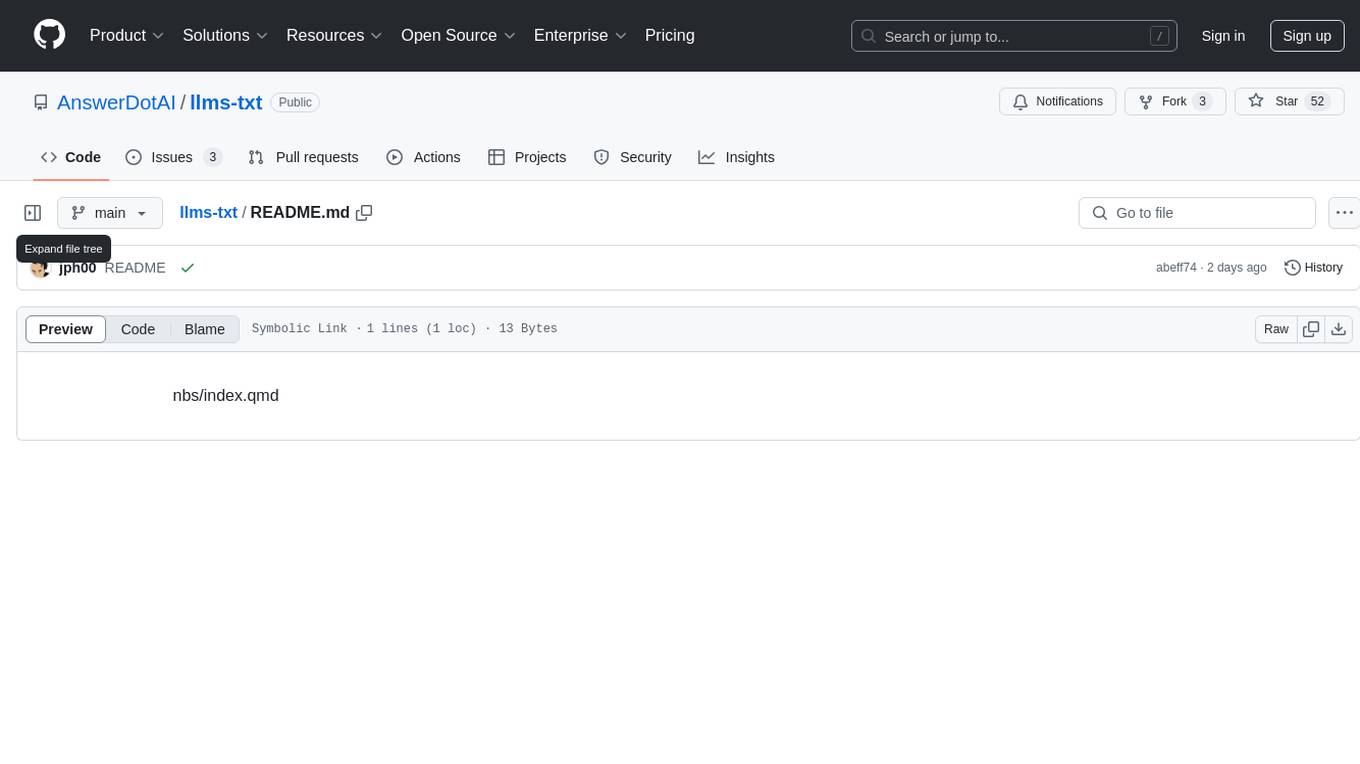Open the llms-txt repository link in header
1360x764 pixels.
[226, 102]
